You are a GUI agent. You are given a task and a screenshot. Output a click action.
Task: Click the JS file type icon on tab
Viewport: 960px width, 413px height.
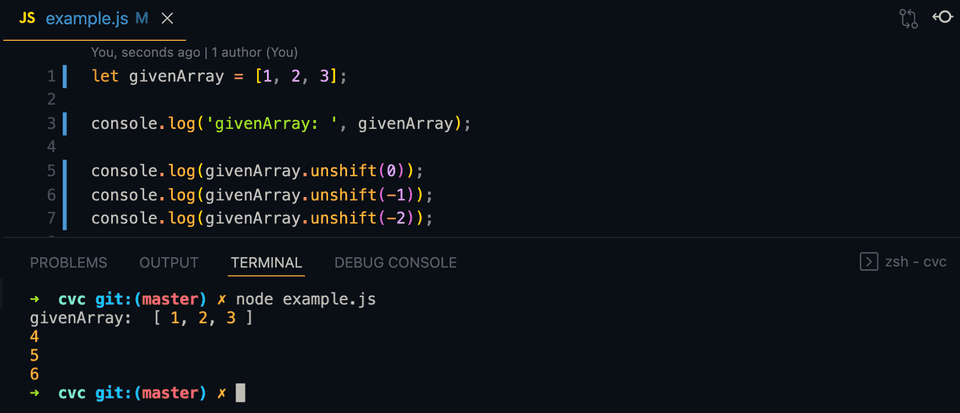[x=27, y=18]
